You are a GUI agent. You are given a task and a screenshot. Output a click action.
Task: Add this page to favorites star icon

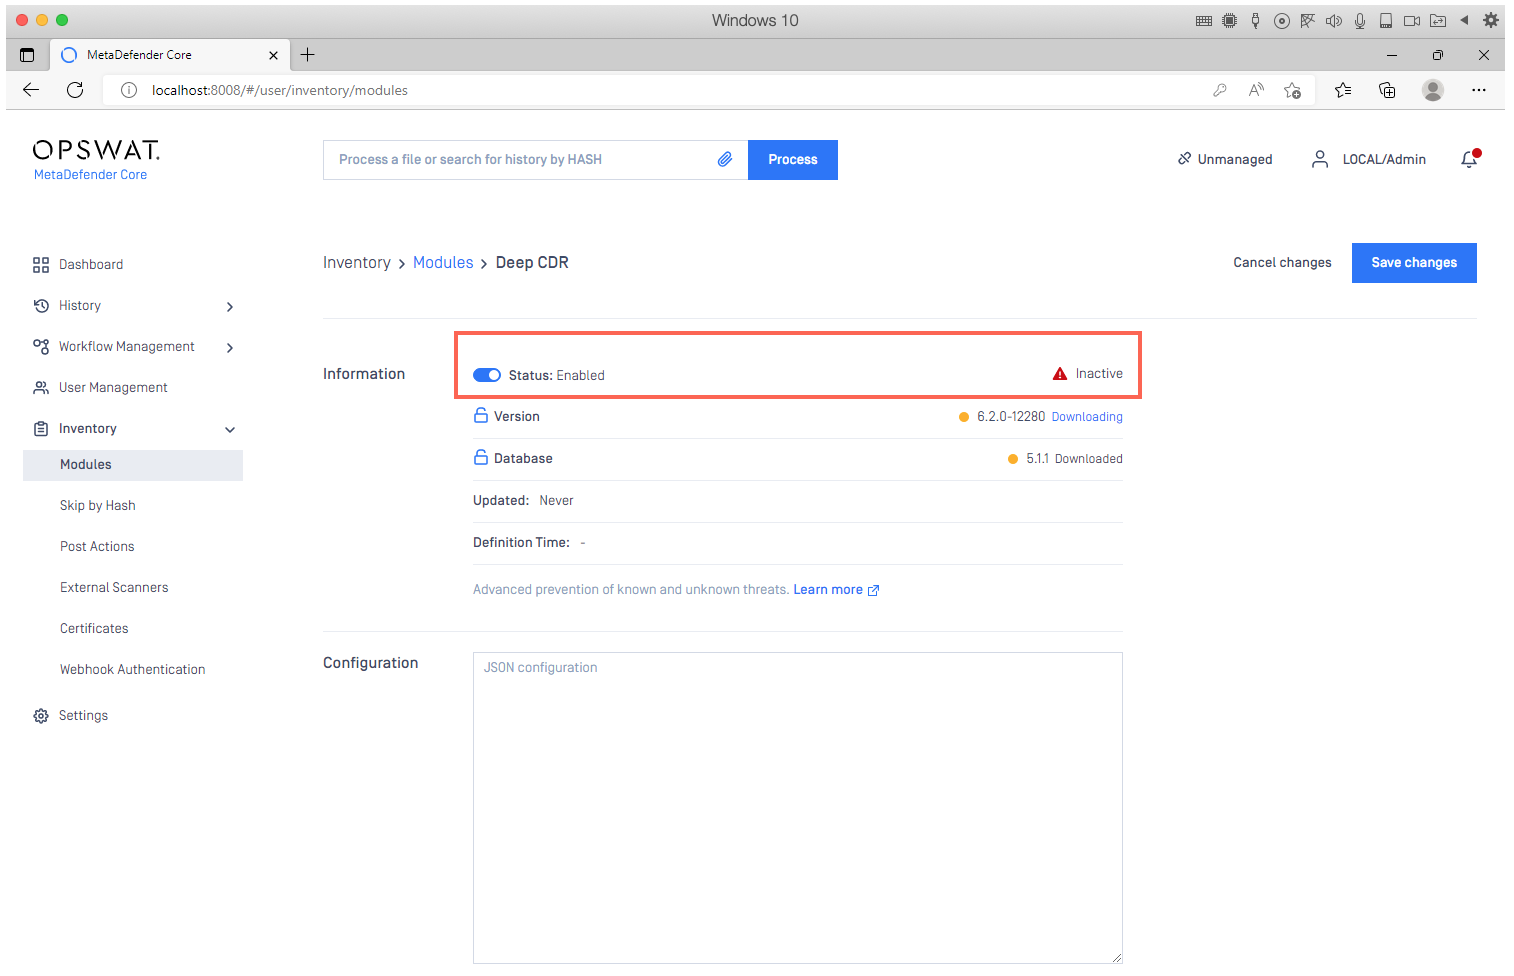1292,90
